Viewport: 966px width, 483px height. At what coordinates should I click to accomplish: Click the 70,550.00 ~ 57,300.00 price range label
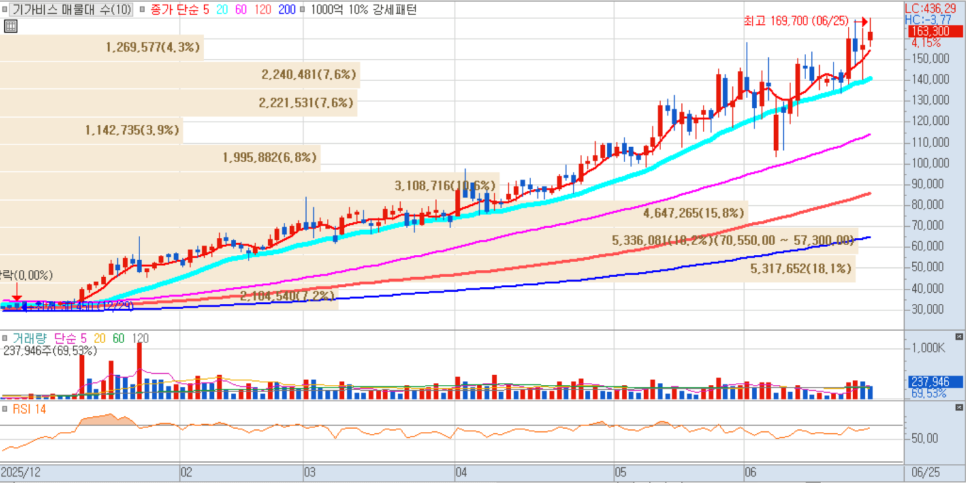[786, 241]
